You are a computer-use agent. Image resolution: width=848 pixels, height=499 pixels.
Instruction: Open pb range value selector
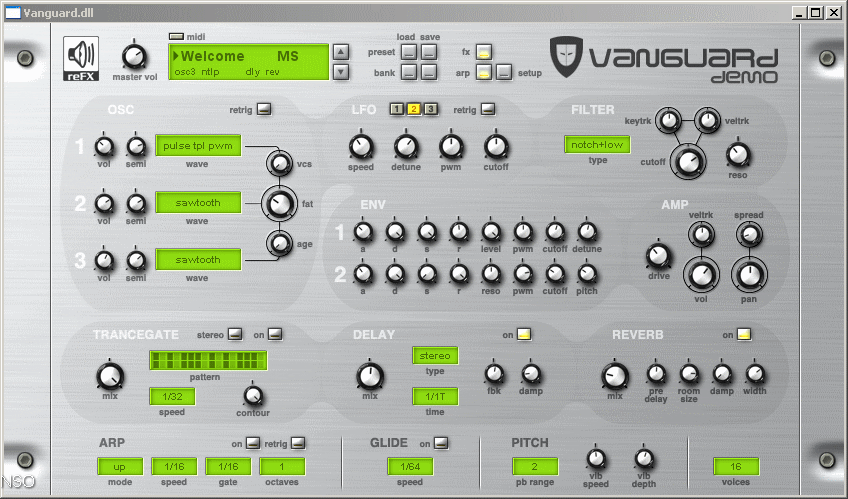click(x=535, y=467)
